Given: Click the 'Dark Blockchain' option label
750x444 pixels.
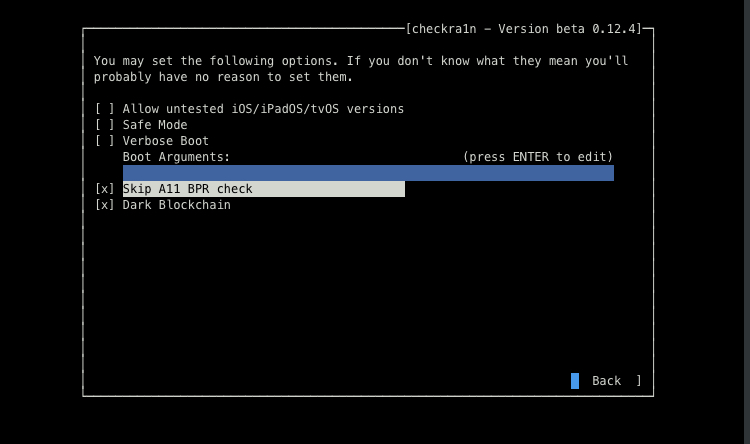Looking at the screenshot, I should point(176,205).
